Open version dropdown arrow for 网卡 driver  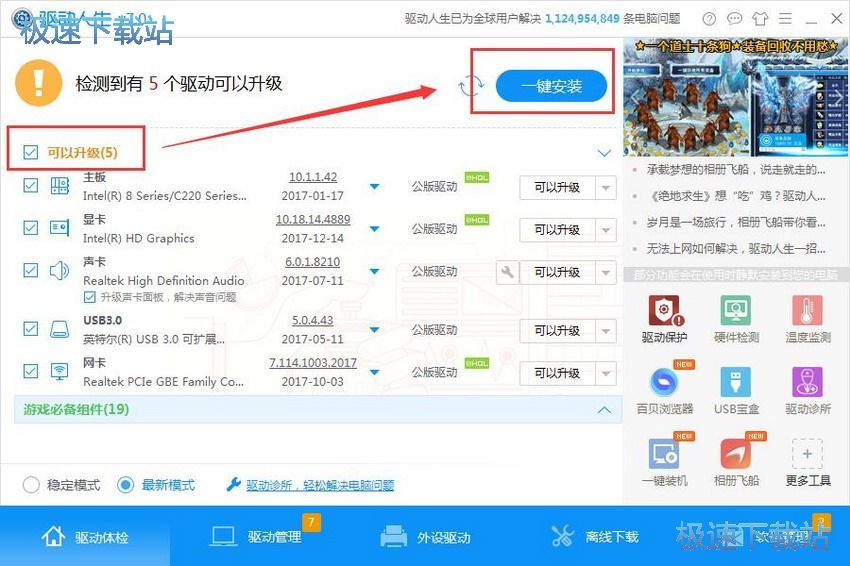(x=374, y=372)
